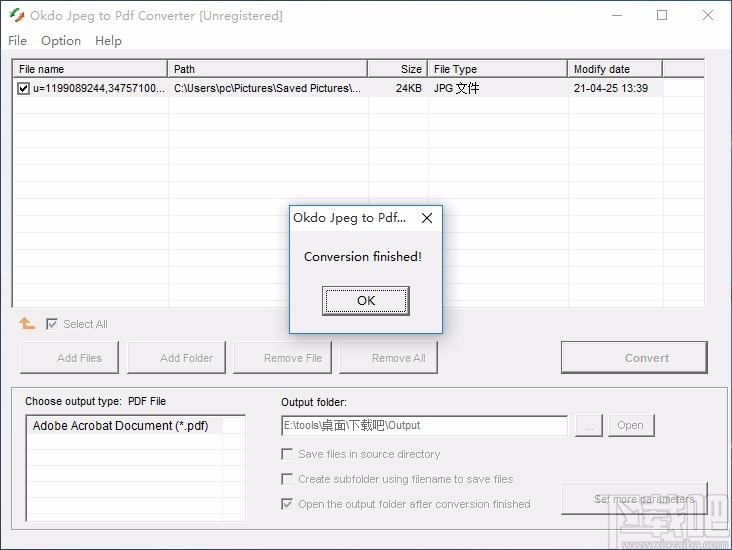Click the Open output folder button
732x550 pixels.
coord(631,425)
